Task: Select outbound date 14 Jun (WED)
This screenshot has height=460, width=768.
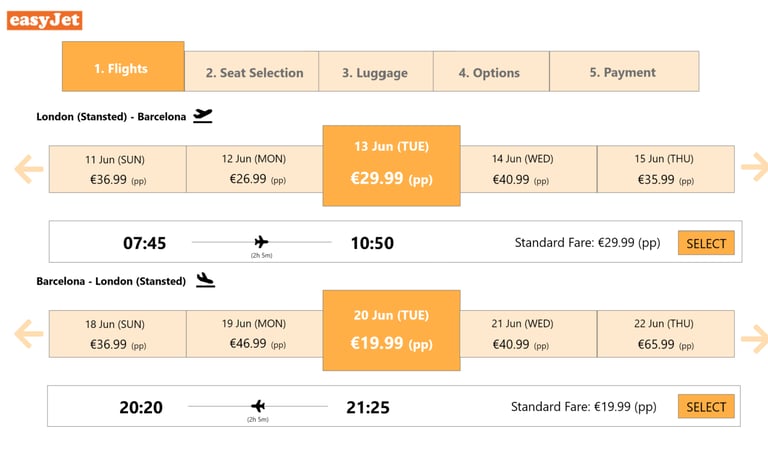Action: coord(527,169)
